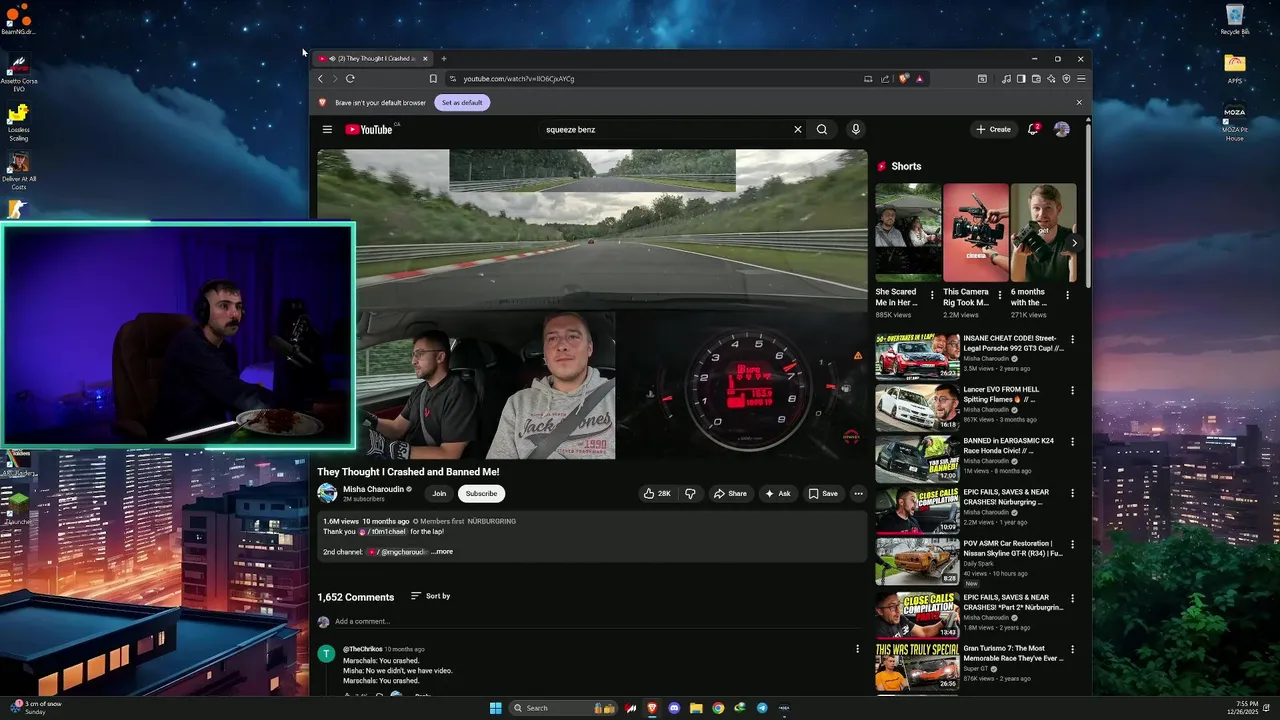Share the video

click(730, 493)
